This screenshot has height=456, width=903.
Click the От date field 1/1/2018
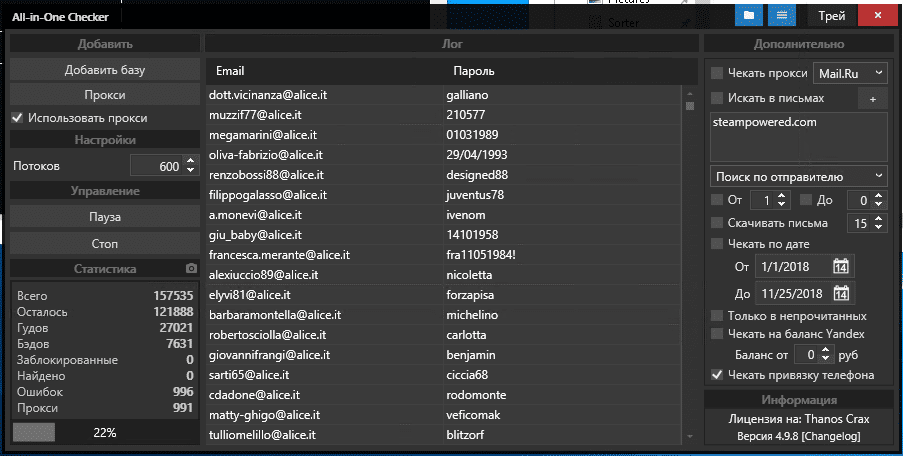(792, 267)
